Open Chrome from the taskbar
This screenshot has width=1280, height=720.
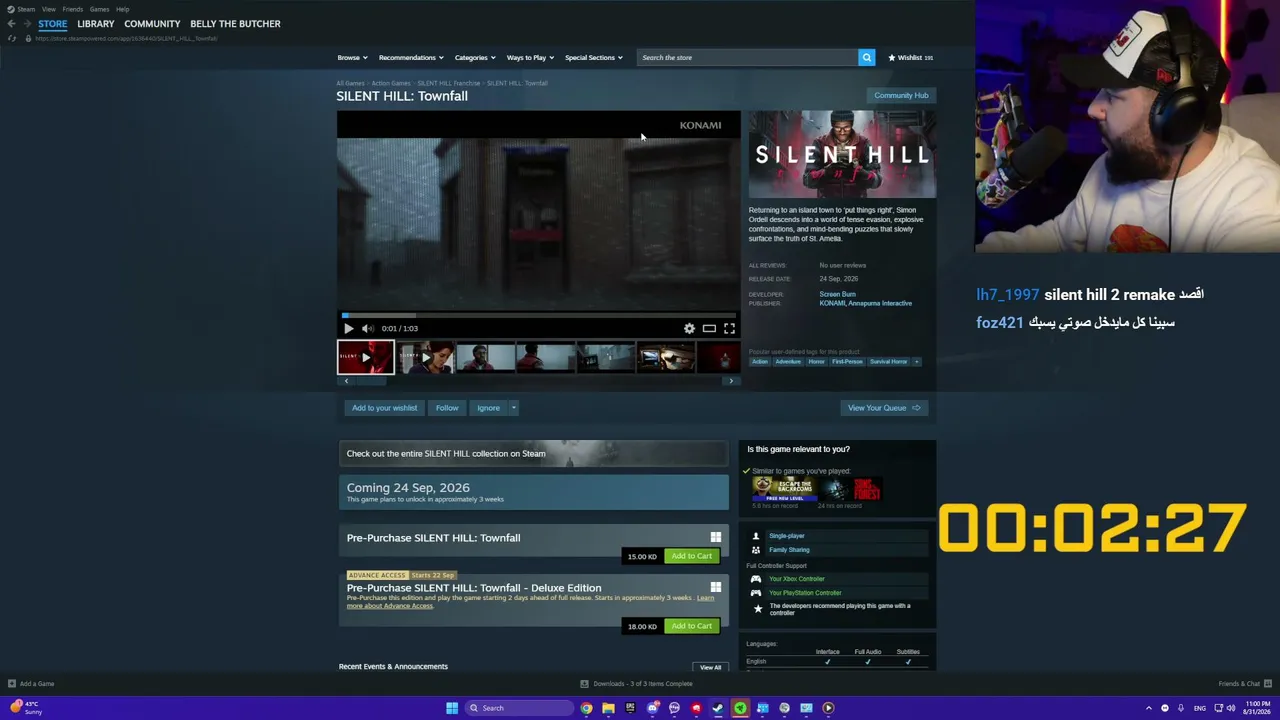pyautogui.click(x=586, y=708)
